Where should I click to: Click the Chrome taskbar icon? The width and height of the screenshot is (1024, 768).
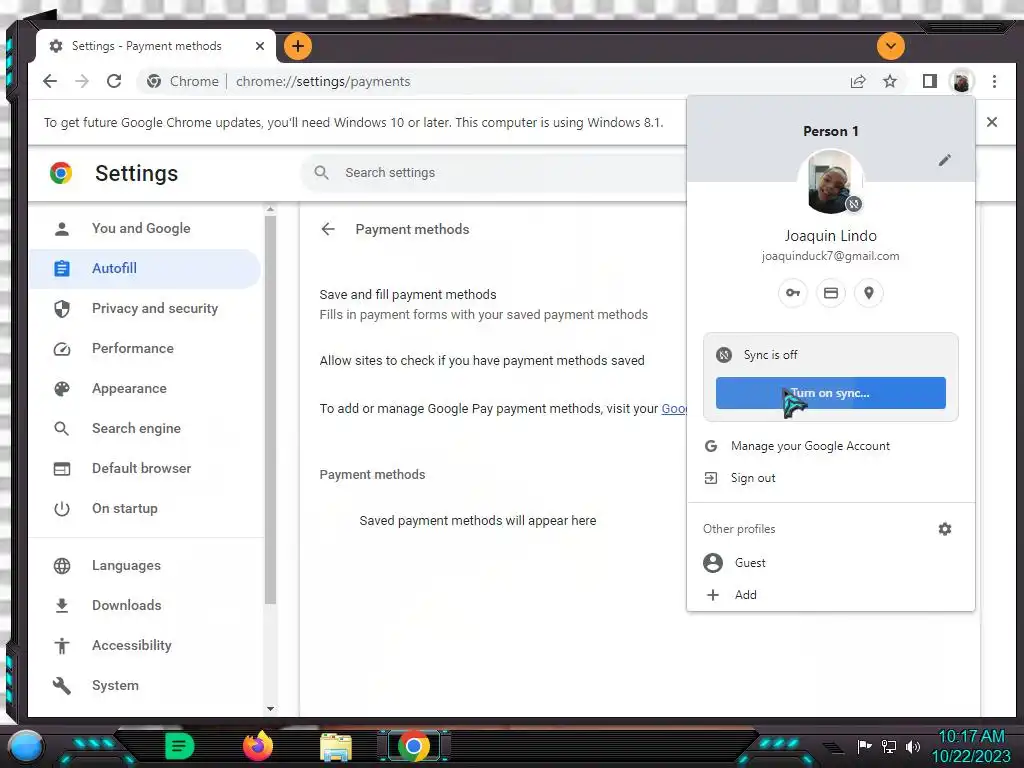click(414, 746)
